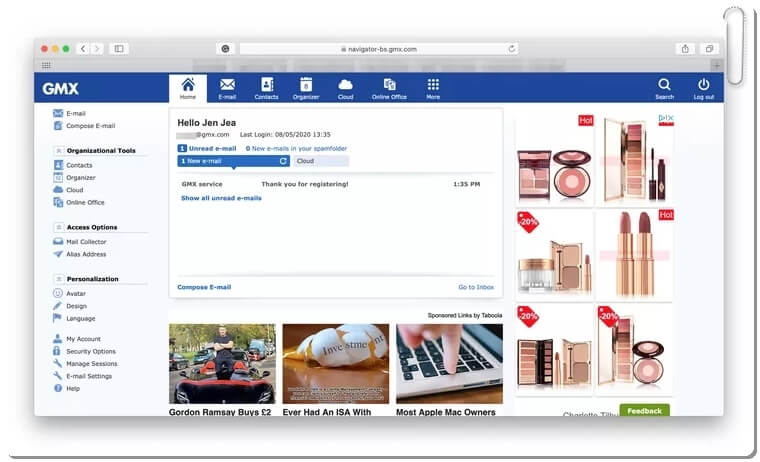Open the Gordon Ramsay sponsored thumbnail
The height and width of the screenshot is (462, 760).
coord(222,364)
